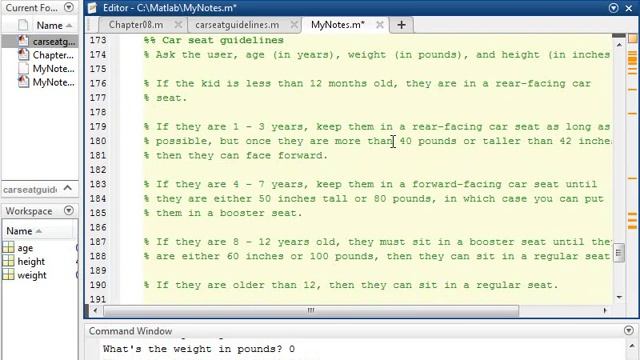Click the Chapter... file's script icon

pos(23,54)
